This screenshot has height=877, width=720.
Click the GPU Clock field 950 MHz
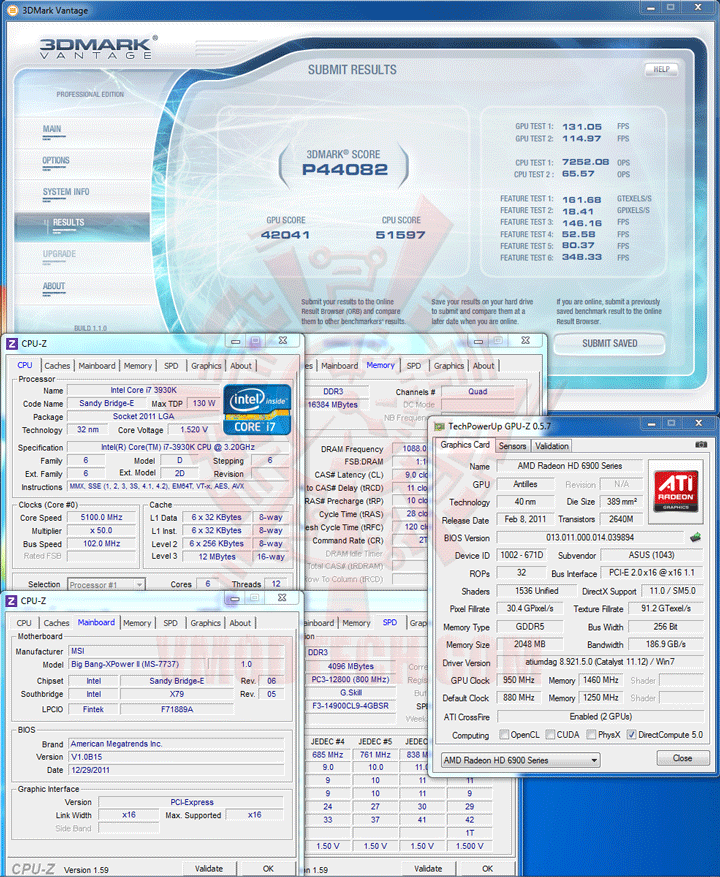[519, 680]
